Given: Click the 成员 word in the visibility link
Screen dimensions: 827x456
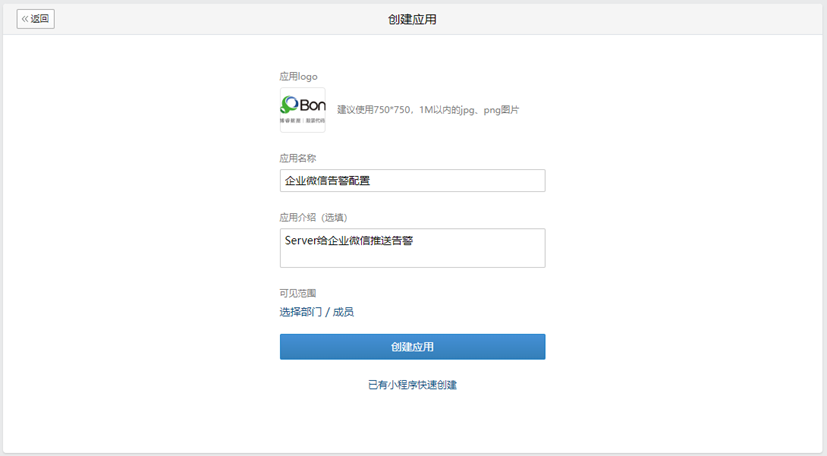Looking at the screenshot, I should point(343,312).
